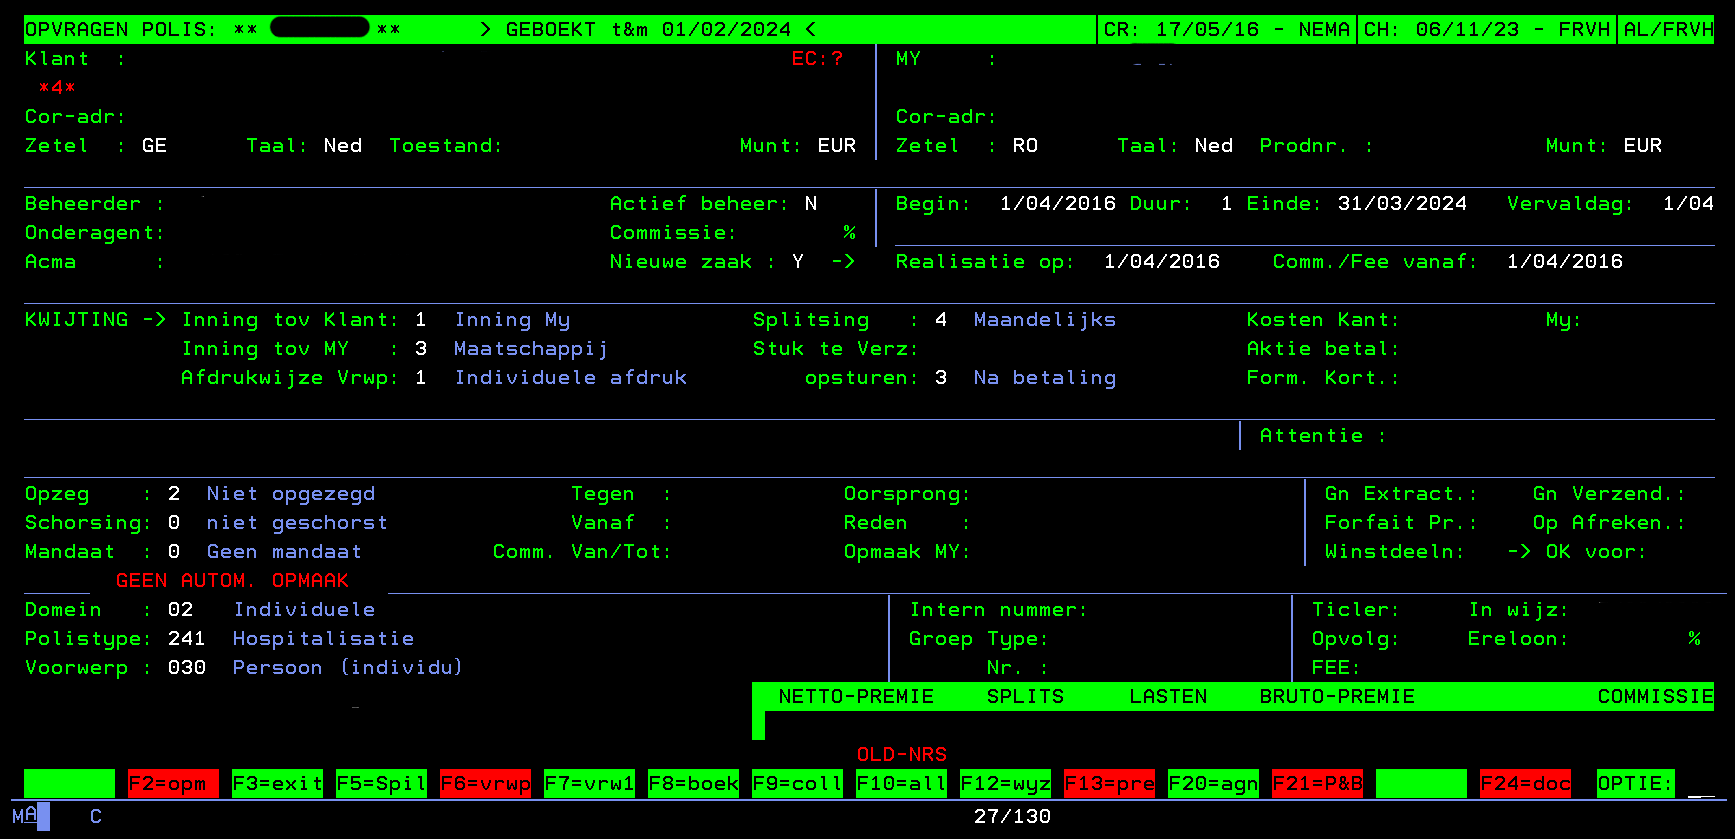Click the F3=exit key to leave
This screenshot has height=839, width=1735.
tap(277, 784)
